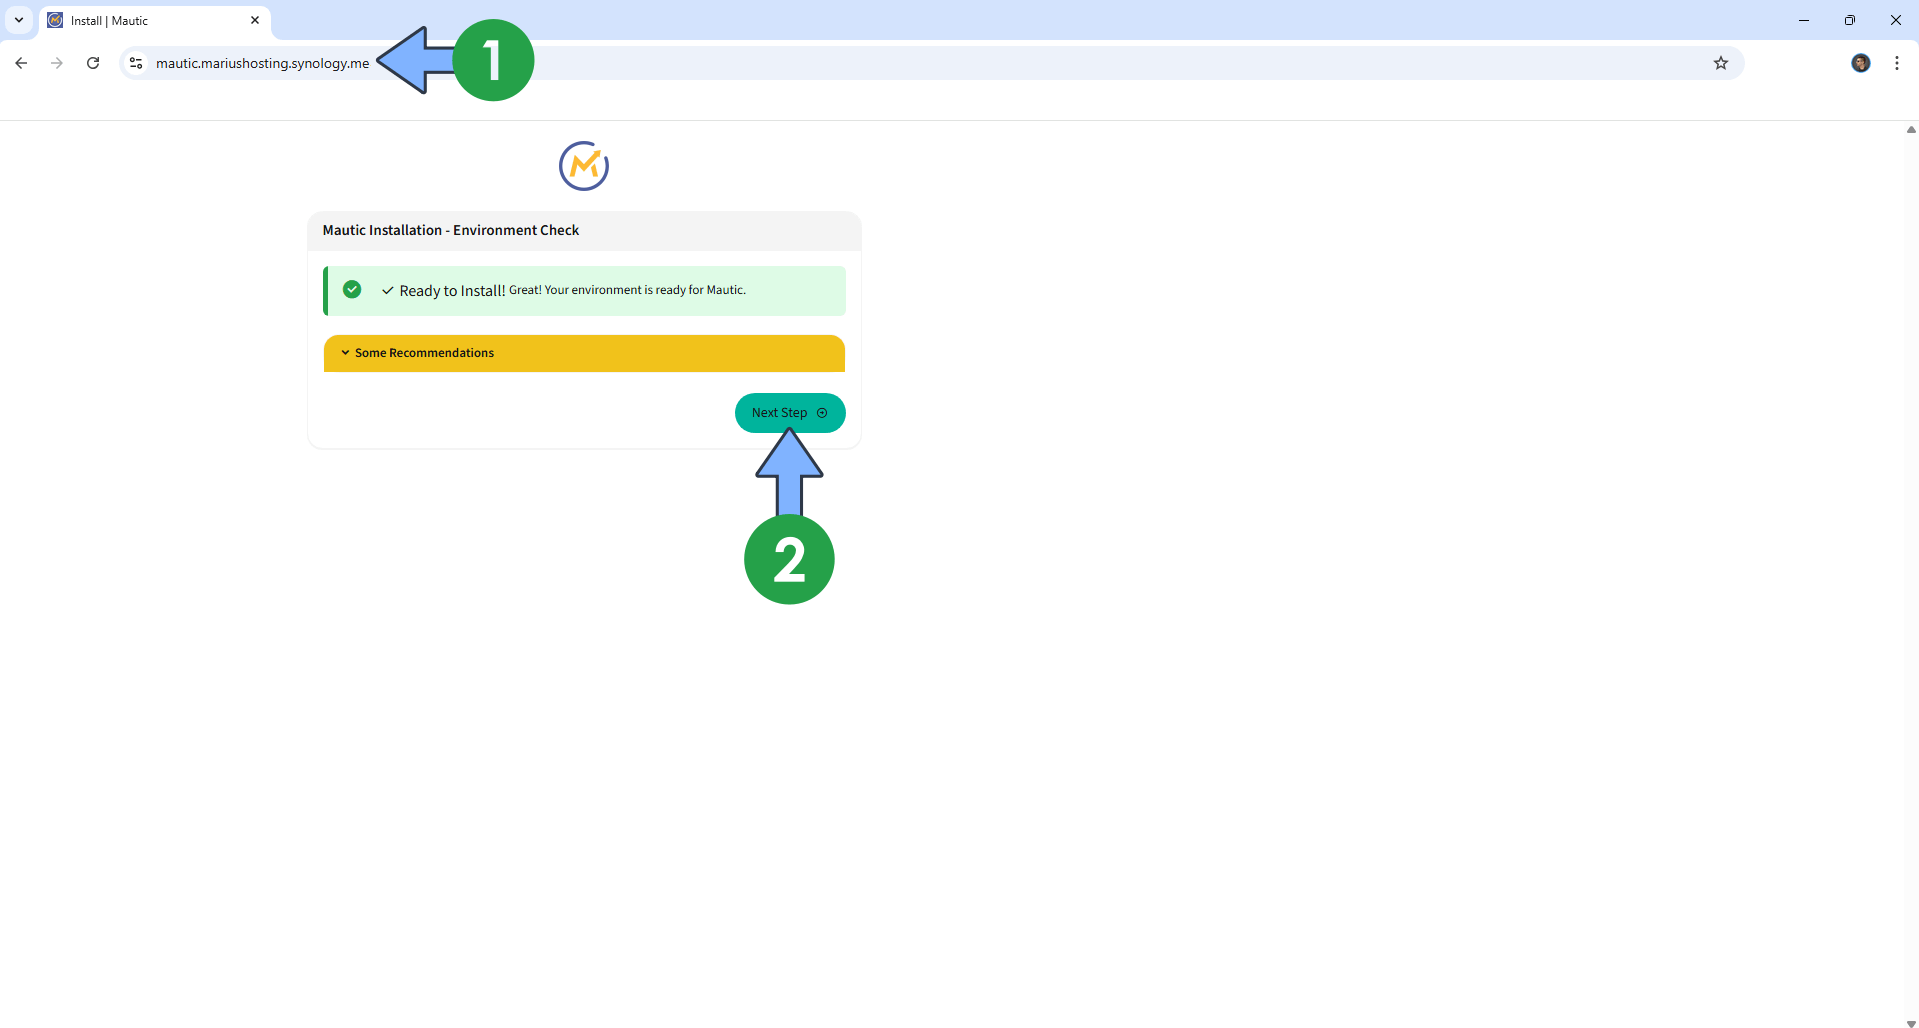The width and height of the screenshot is (1919, 1028).
Task: Click the page scrollbar down arrow
Action: tap(1911, 1022)
